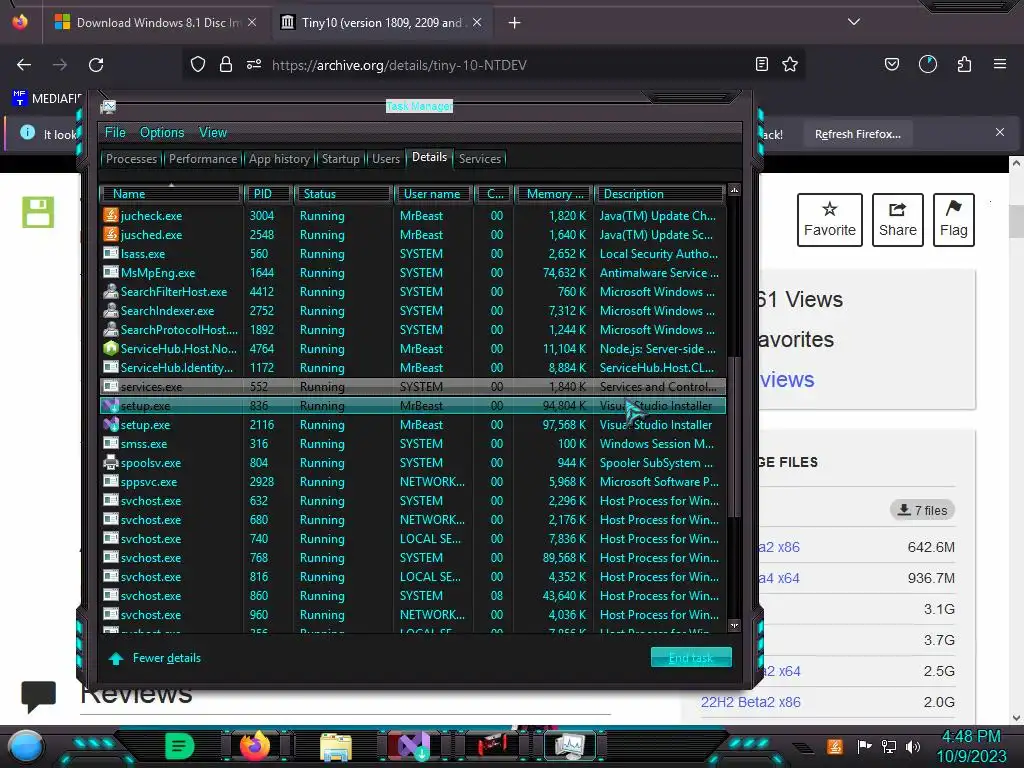Sort by the Memory column header
The height and width of the screenshot is (768, 1024).
tap(554, 194)
